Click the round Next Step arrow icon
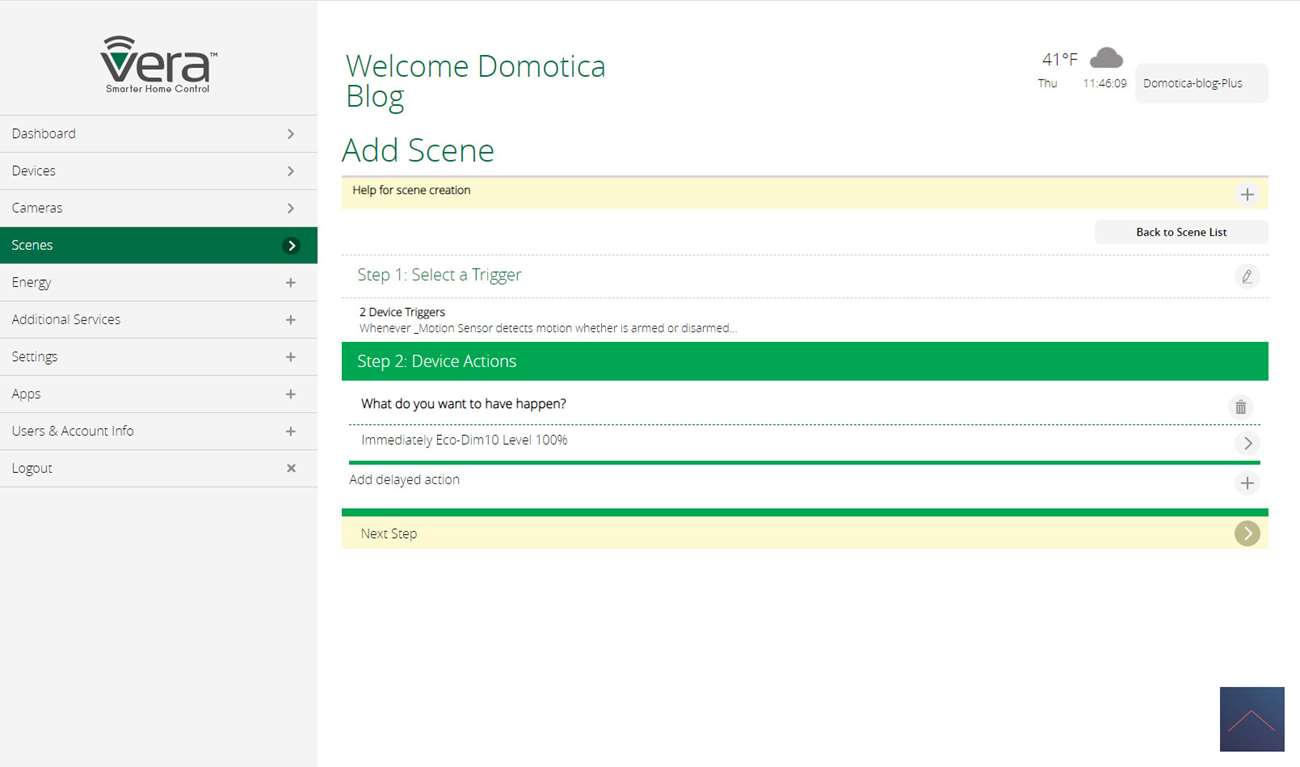Screen dimensions: 1300x767 [x=1246, y=534]
